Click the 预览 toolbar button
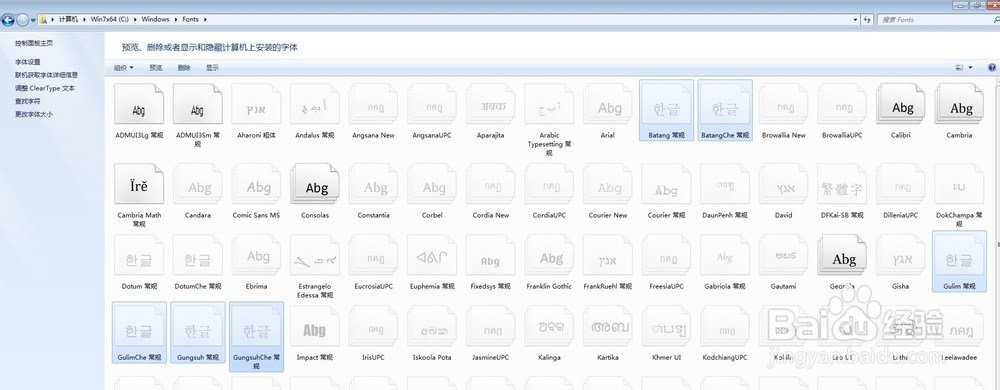The width and height of the screenshot is (1000, 390). [156, 68]
